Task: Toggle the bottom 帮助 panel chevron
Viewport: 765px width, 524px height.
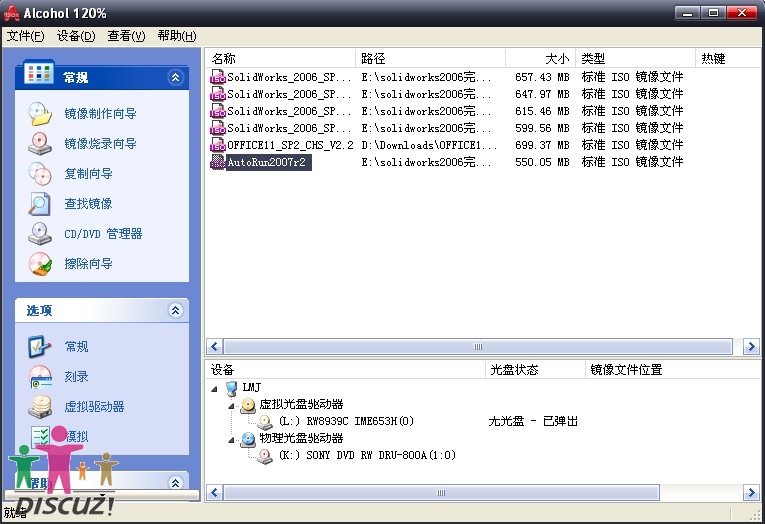Action: 176,483
